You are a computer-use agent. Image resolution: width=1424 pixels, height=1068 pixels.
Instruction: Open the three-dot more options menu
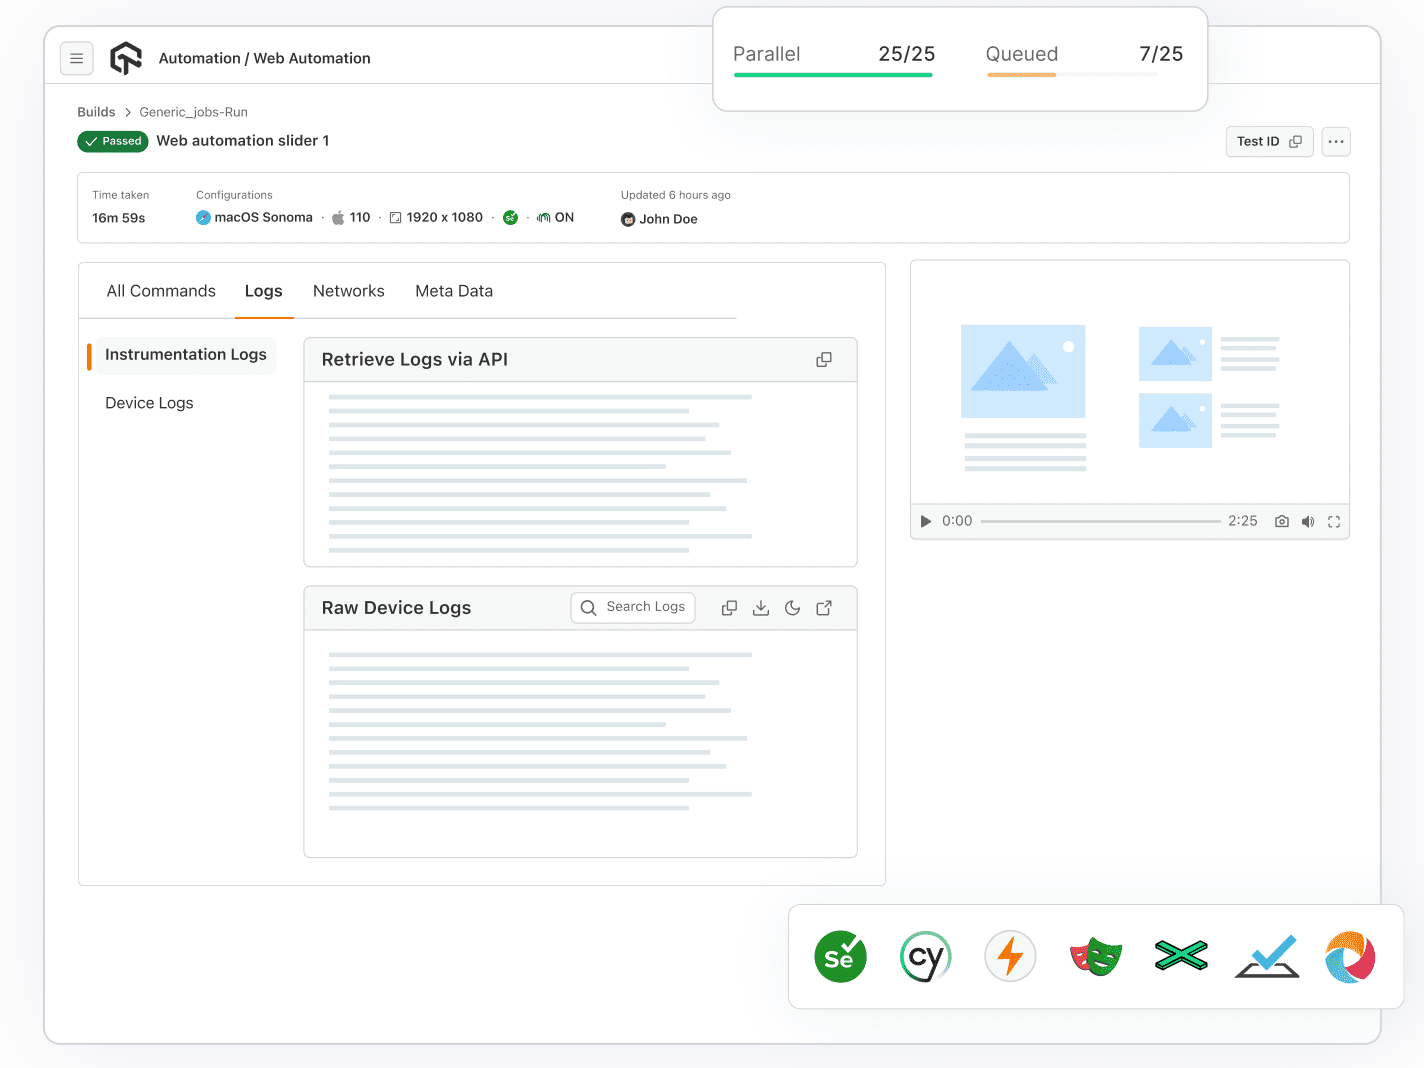click(x=1335, y=142)
